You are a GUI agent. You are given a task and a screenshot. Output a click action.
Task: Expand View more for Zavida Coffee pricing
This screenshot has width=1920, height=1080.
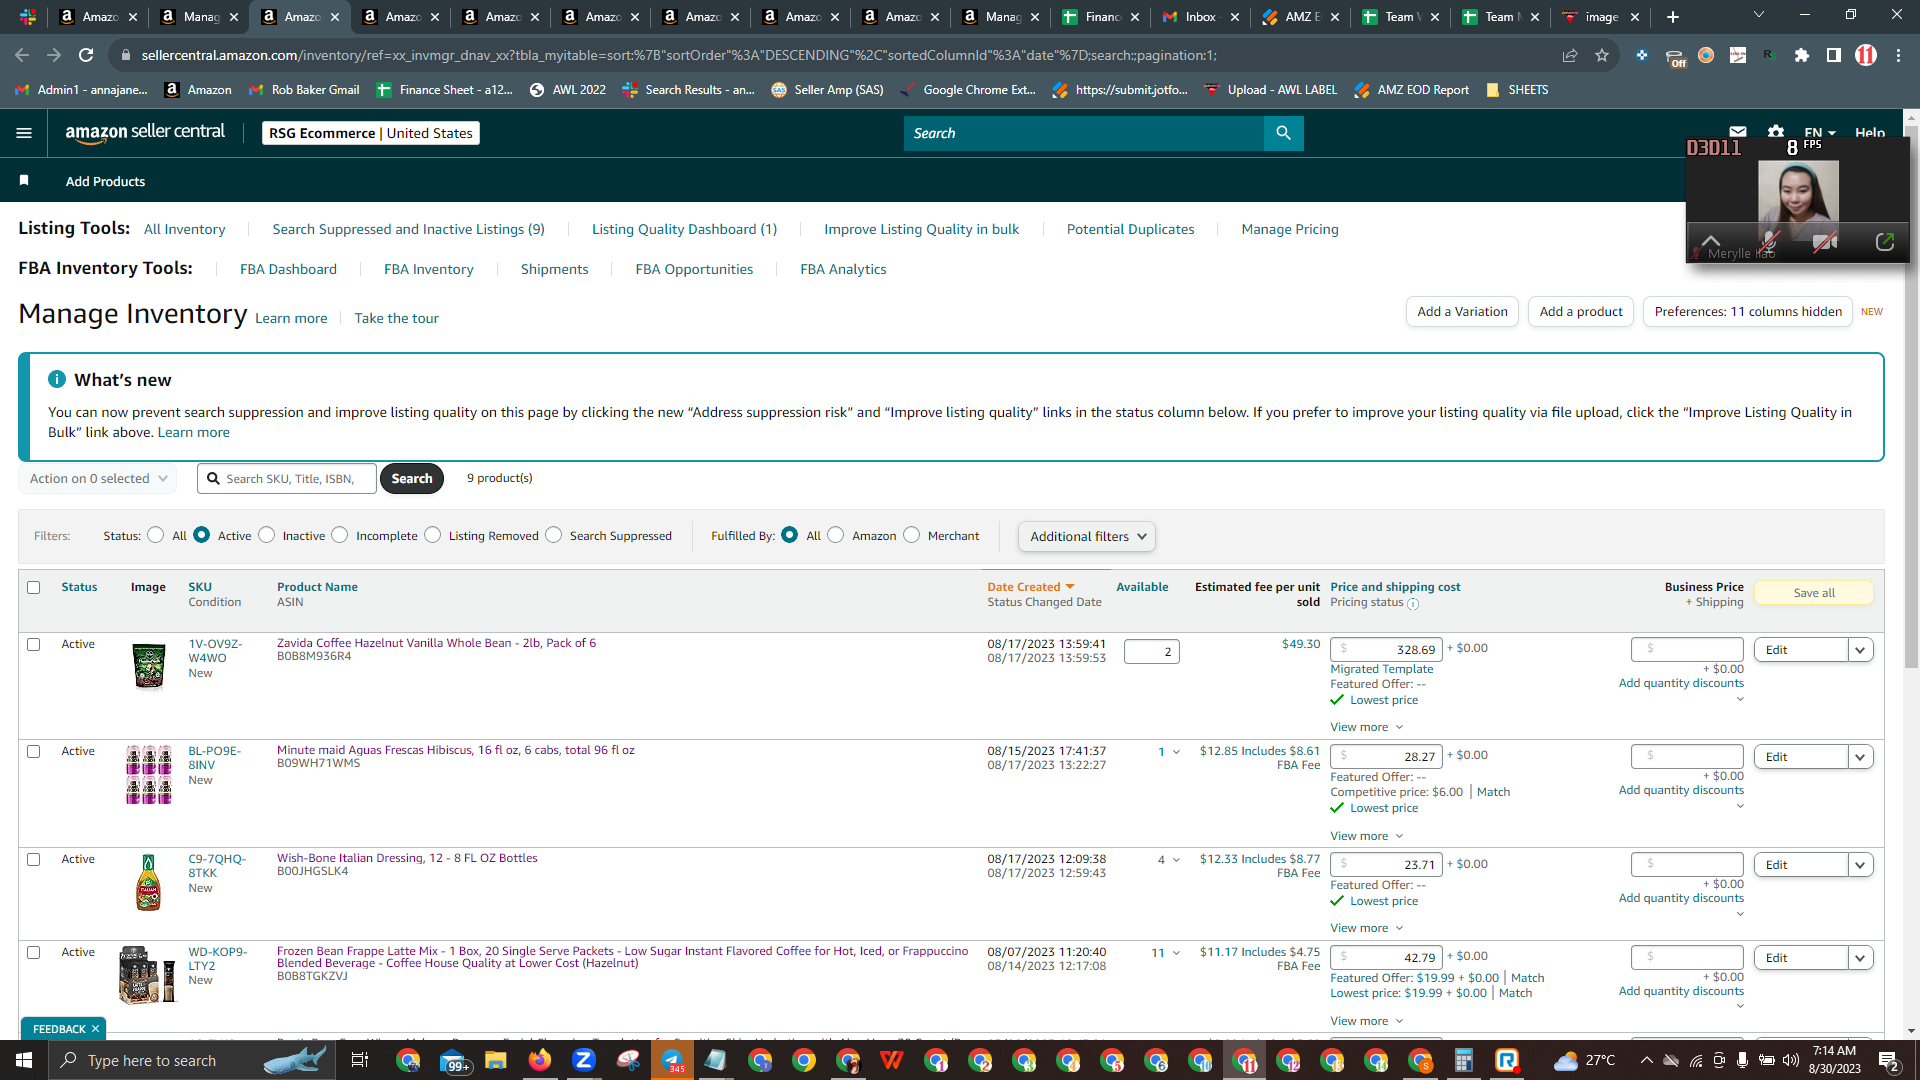click(x=1367, y=727)
